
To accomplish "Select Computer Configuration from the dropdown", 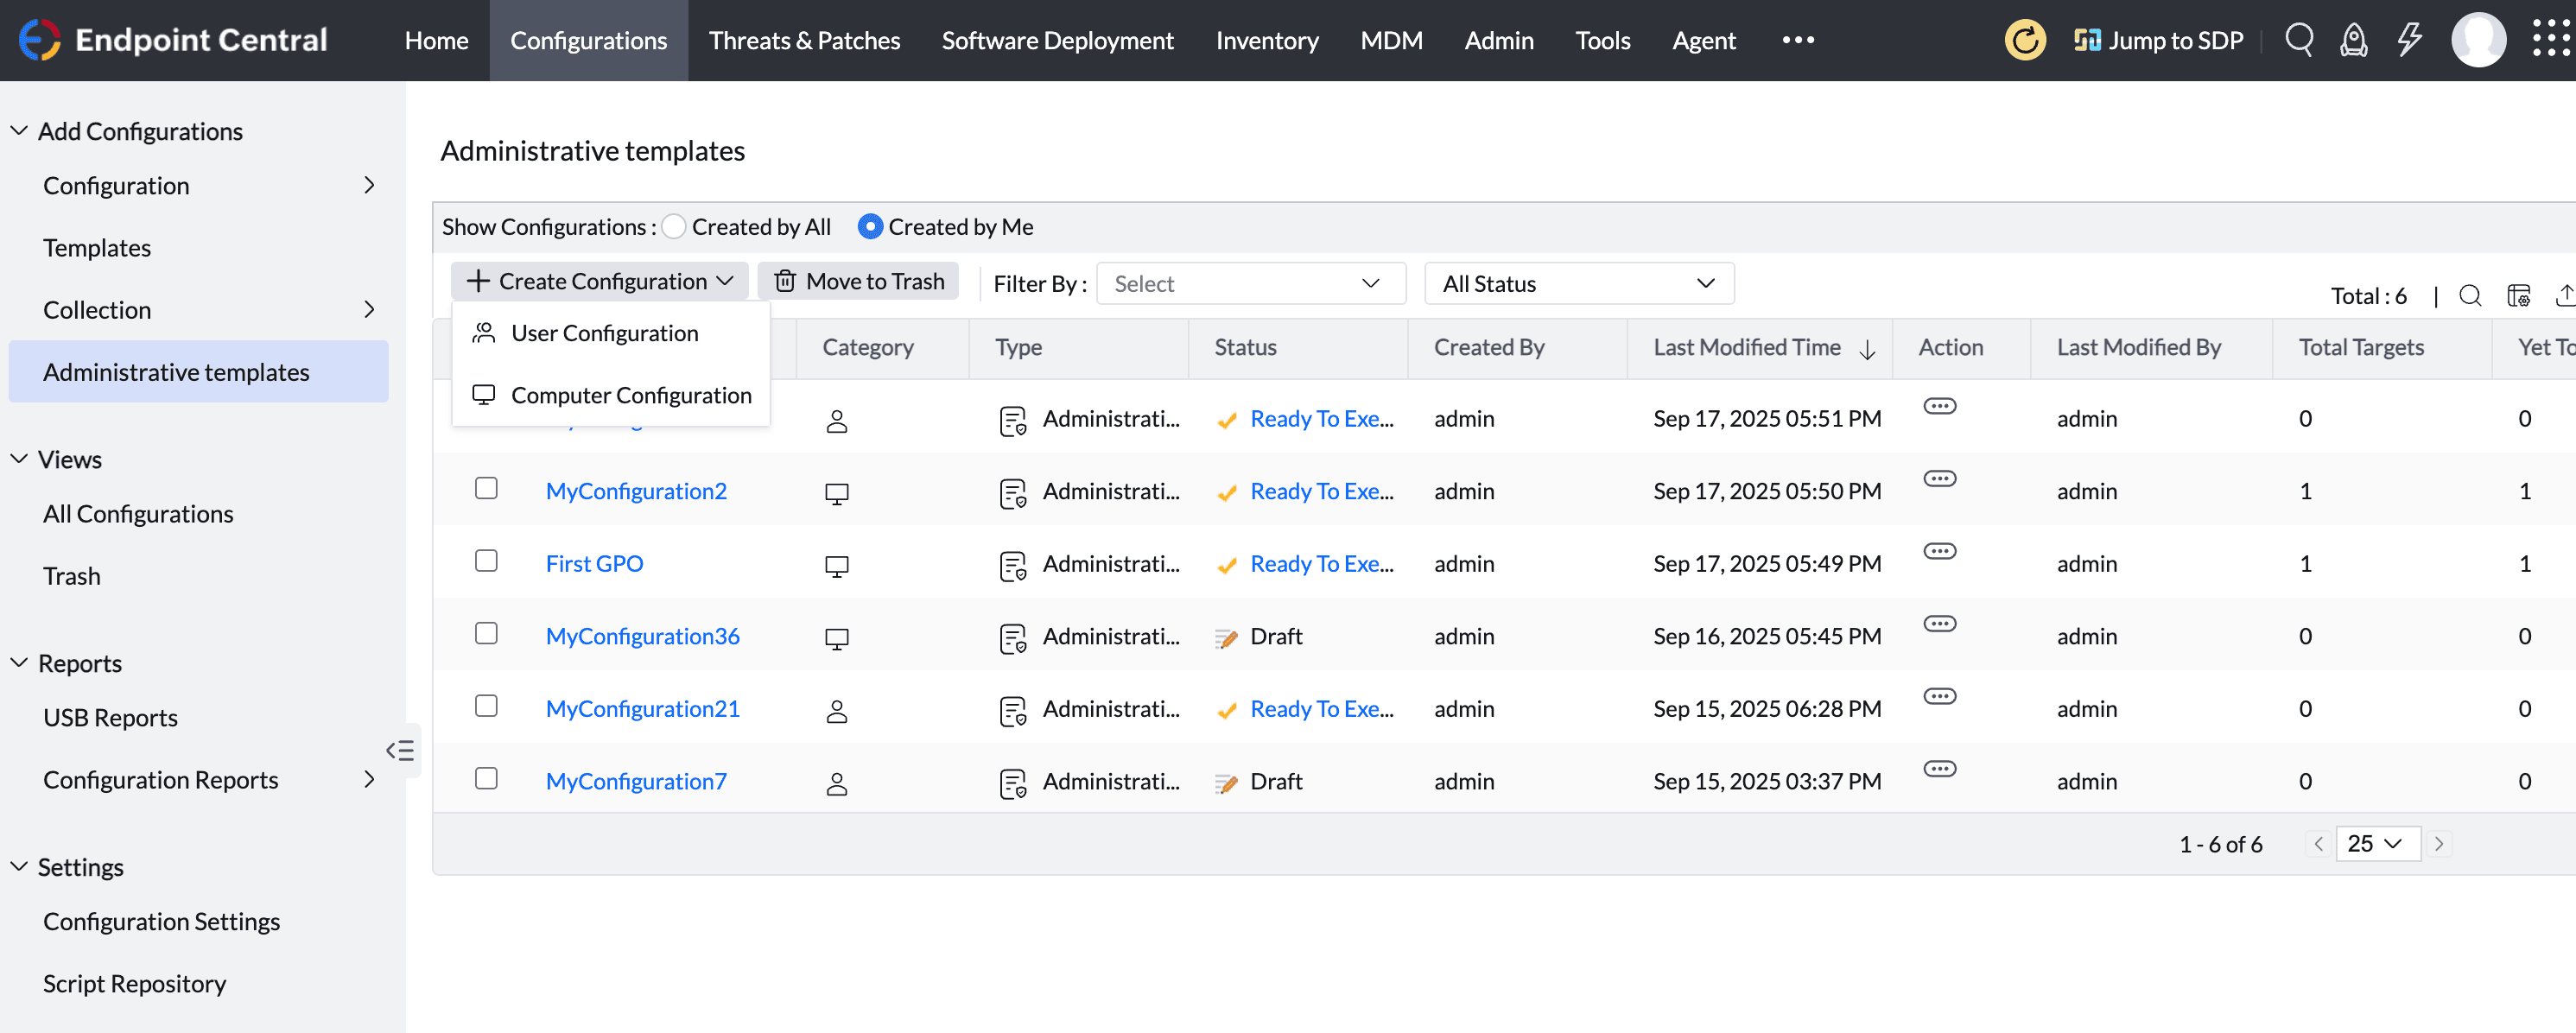I will (x=630, y=394).
